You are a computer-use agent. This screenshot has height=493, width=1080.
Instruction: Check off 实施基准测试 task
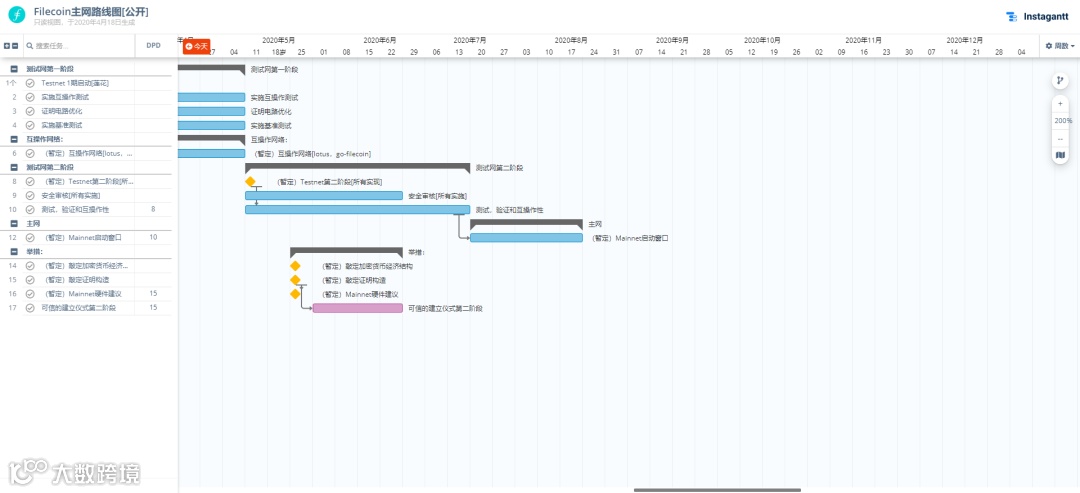pos(30,125)
